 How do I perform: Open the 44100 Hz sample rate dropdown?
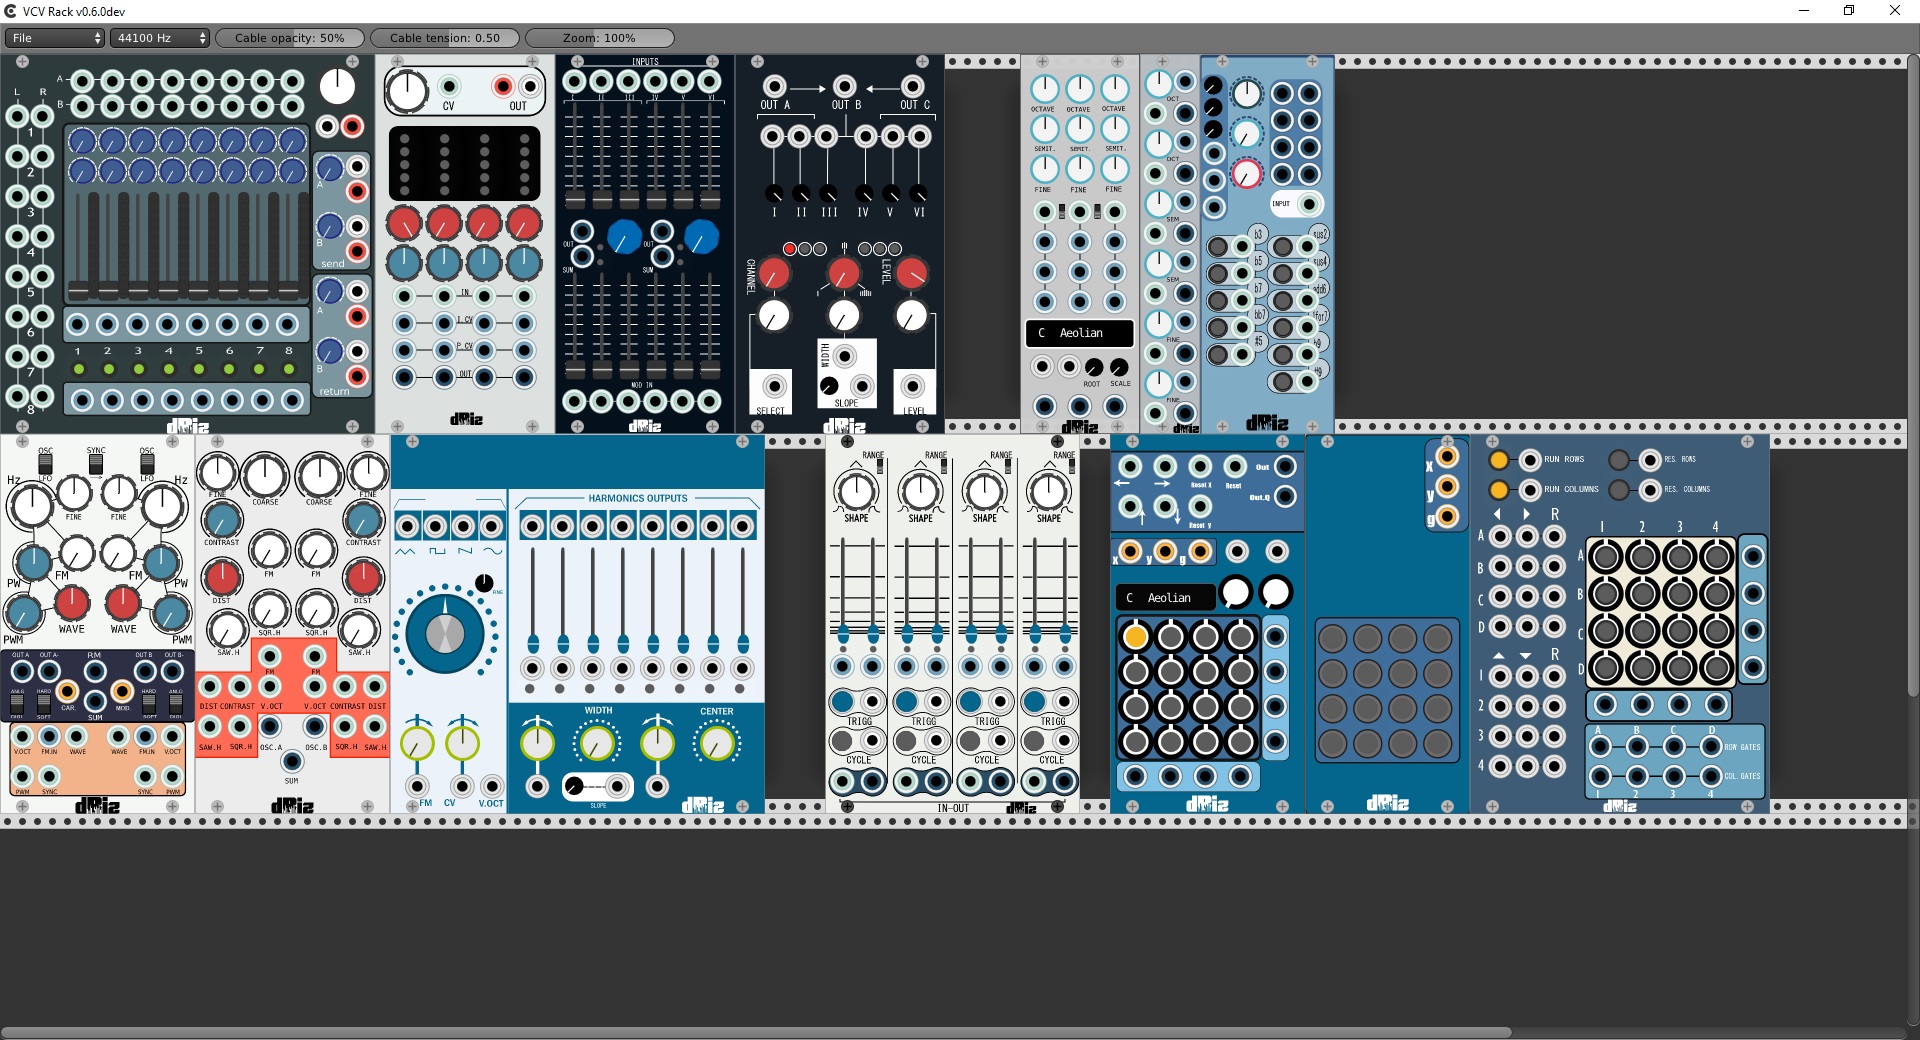(161, 38)
